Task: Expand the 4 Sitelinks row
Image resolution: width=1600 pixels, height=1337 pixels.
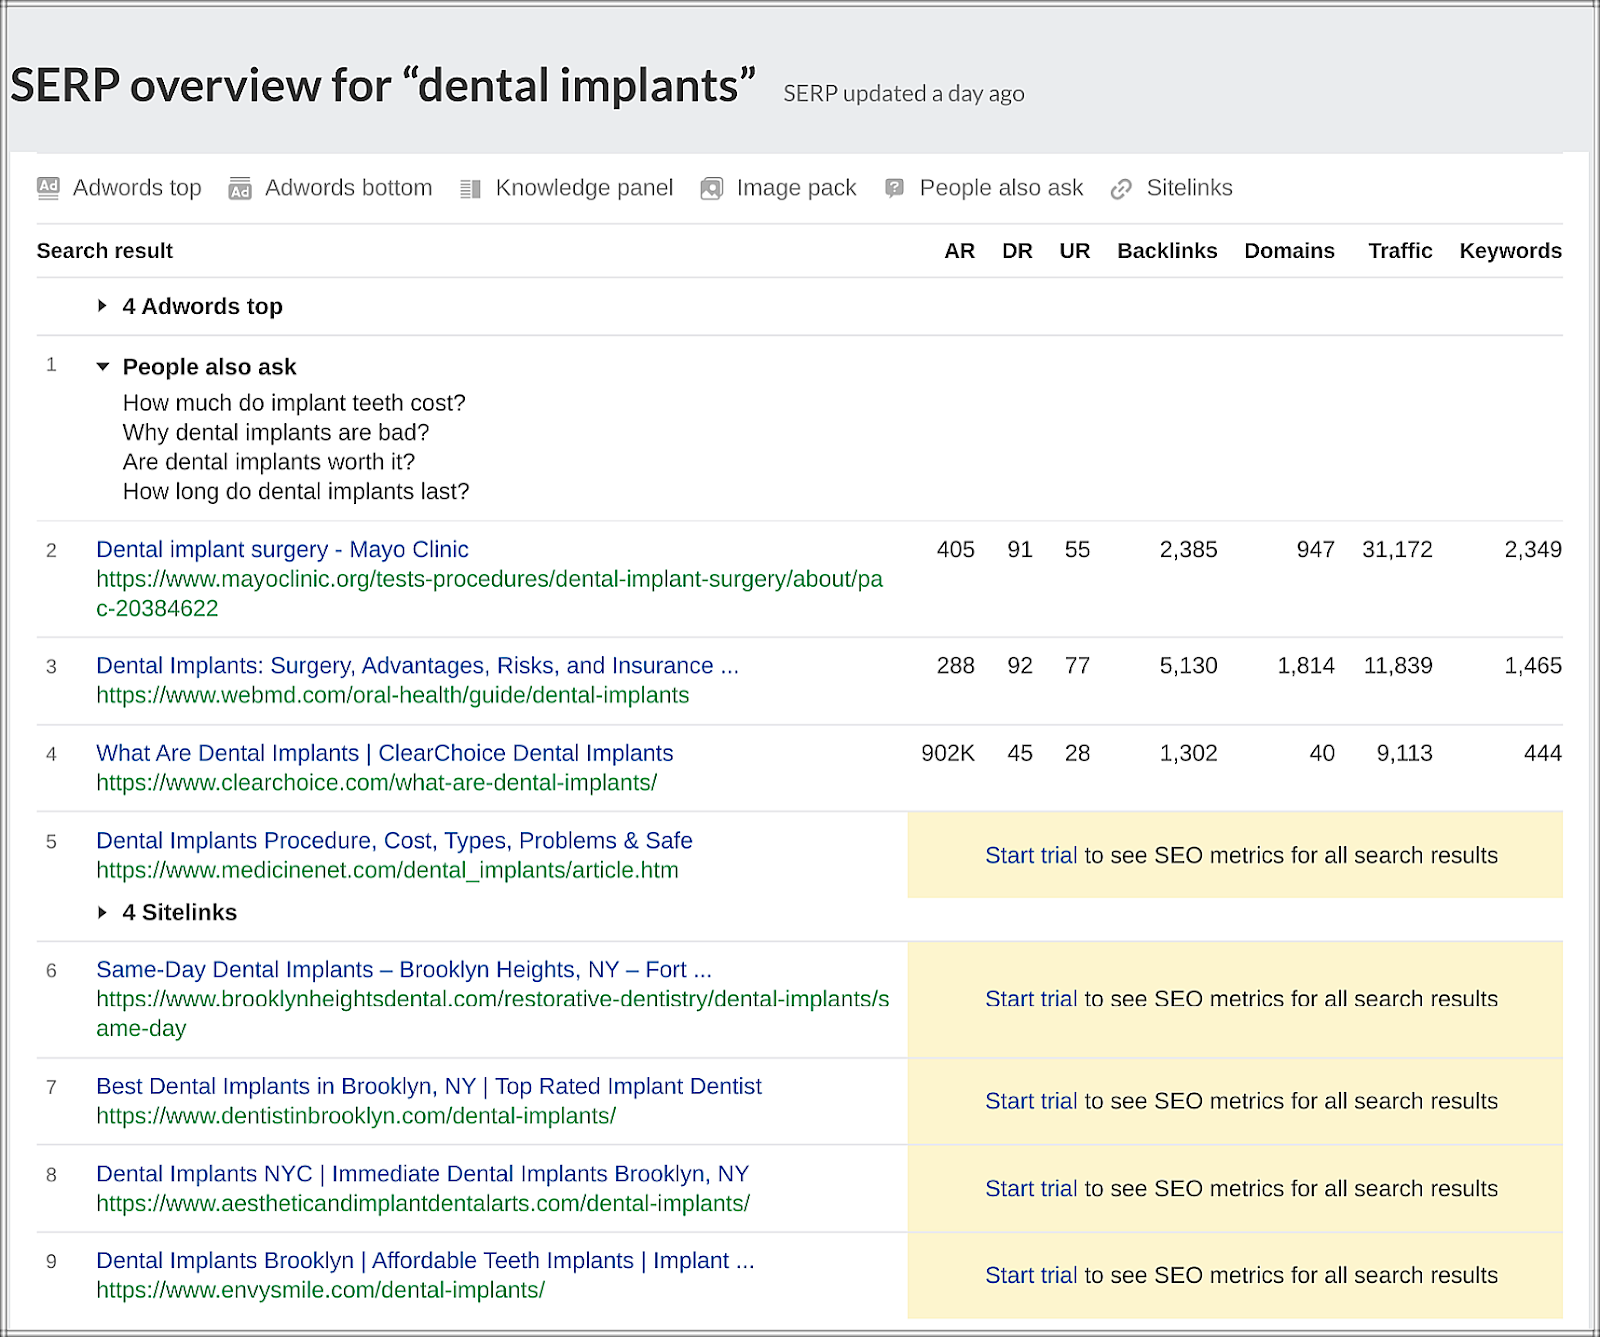Action: (x=102, y=912)
